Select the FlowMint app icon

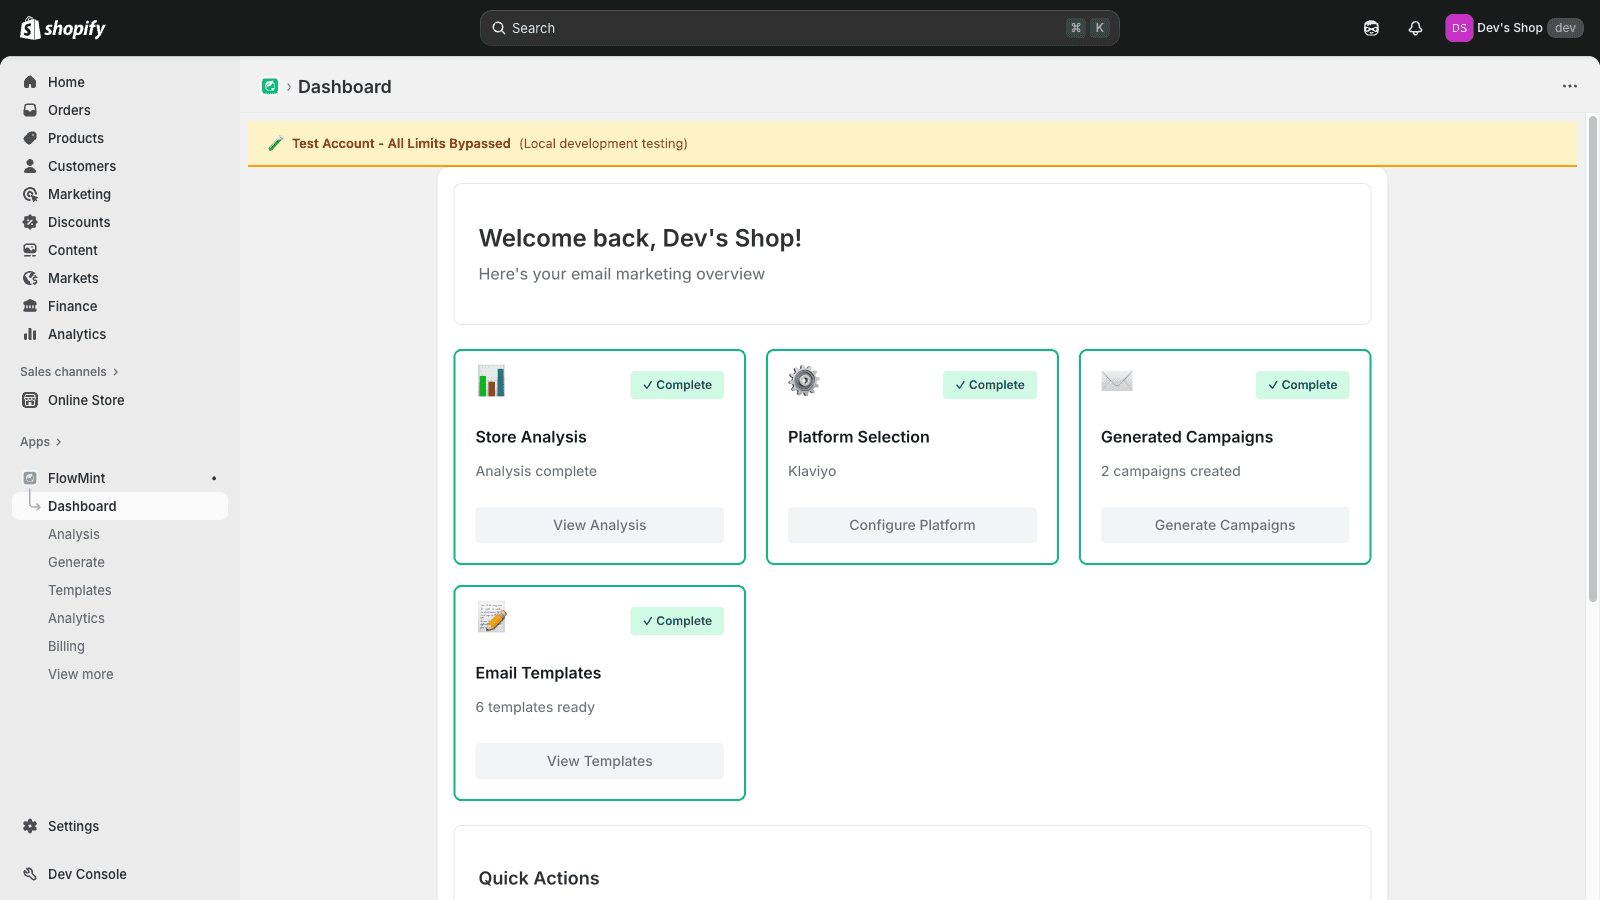coord(31,478)
